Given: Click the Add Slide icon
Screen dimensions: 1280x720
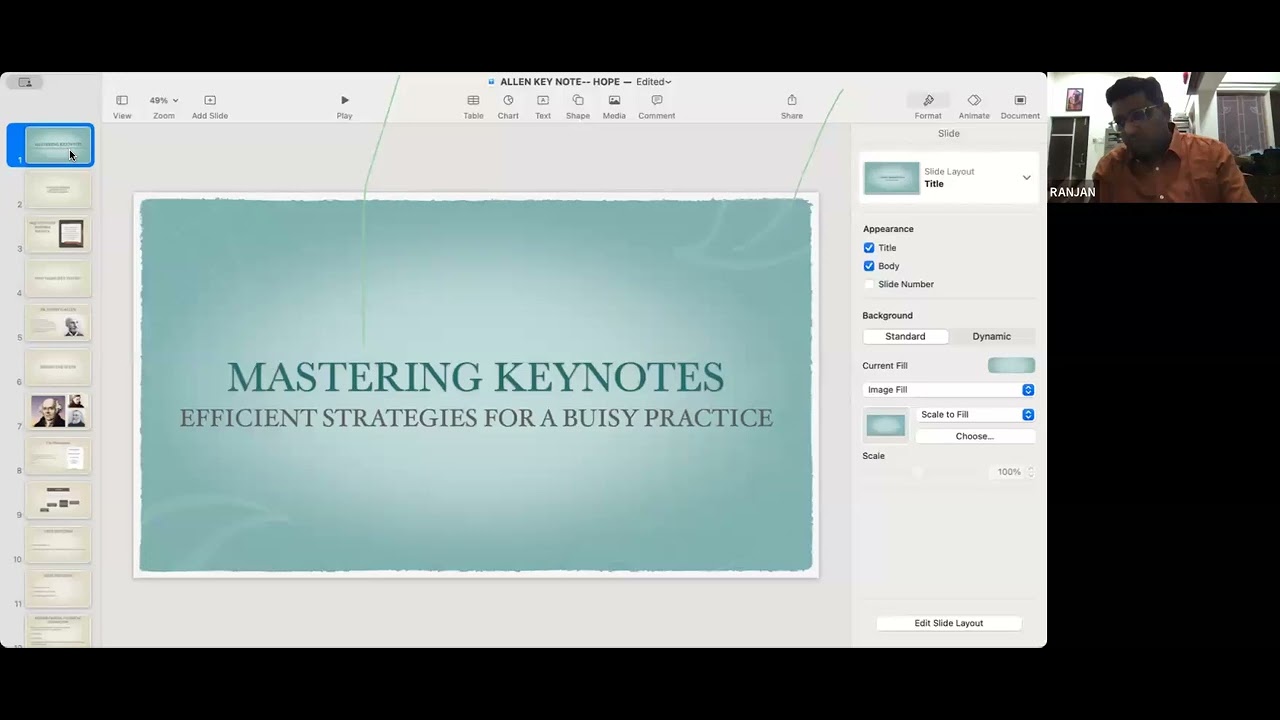Looking at the screenshot, I should point(210,101).
